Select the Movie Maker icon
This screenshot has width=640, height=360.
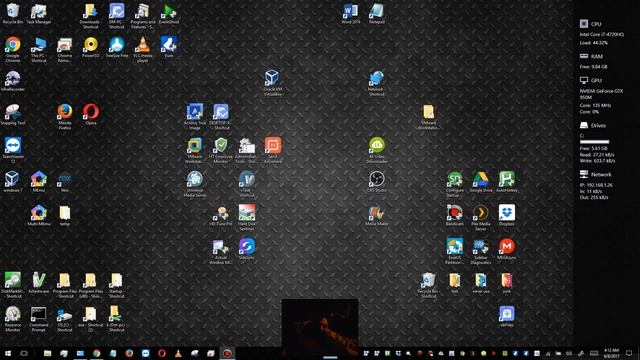tap(376, 216)
